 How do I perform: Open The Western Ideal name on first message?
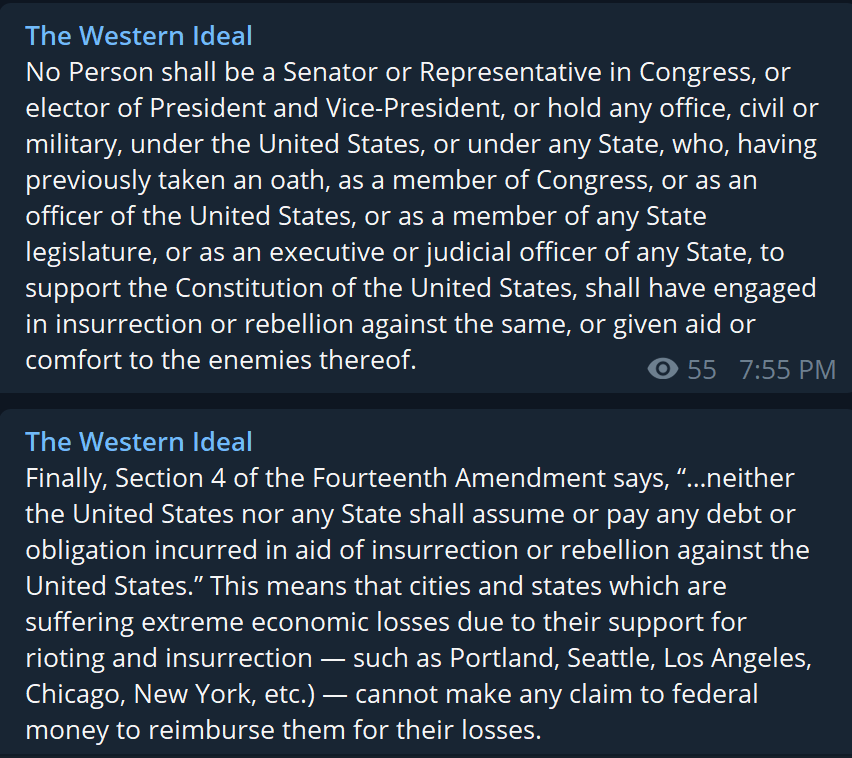139,36
